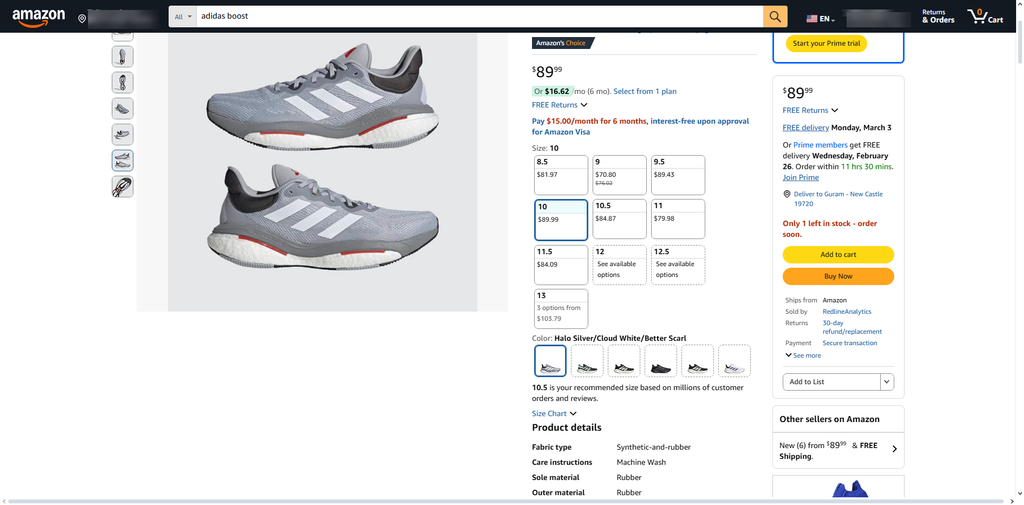Click the FREE delivery link
The image size is (1024, 505).
(805, 127)
